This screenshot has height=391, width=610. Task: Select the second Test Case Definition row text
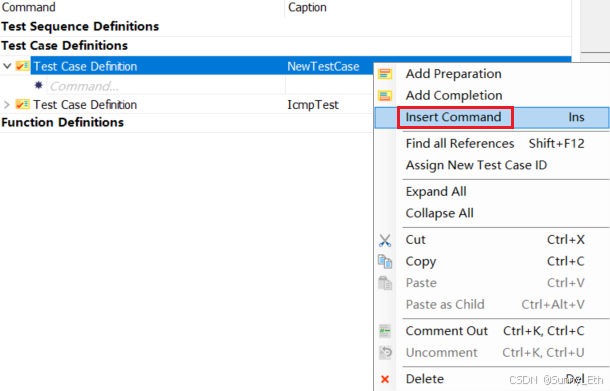click(x=85, y=104)
